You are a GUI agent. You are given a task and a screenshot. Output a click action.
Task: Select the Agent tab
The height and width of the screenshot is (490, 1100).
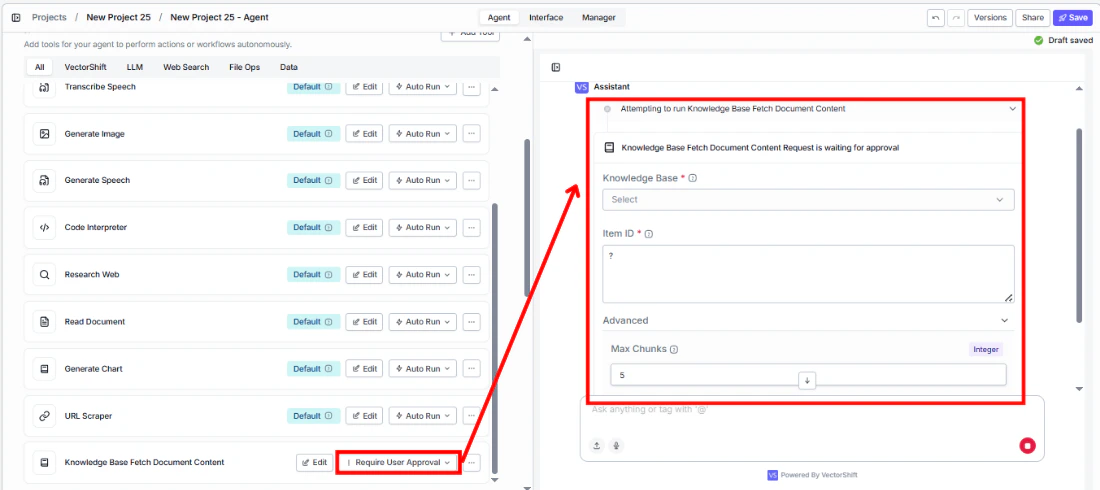click(499, 18)
